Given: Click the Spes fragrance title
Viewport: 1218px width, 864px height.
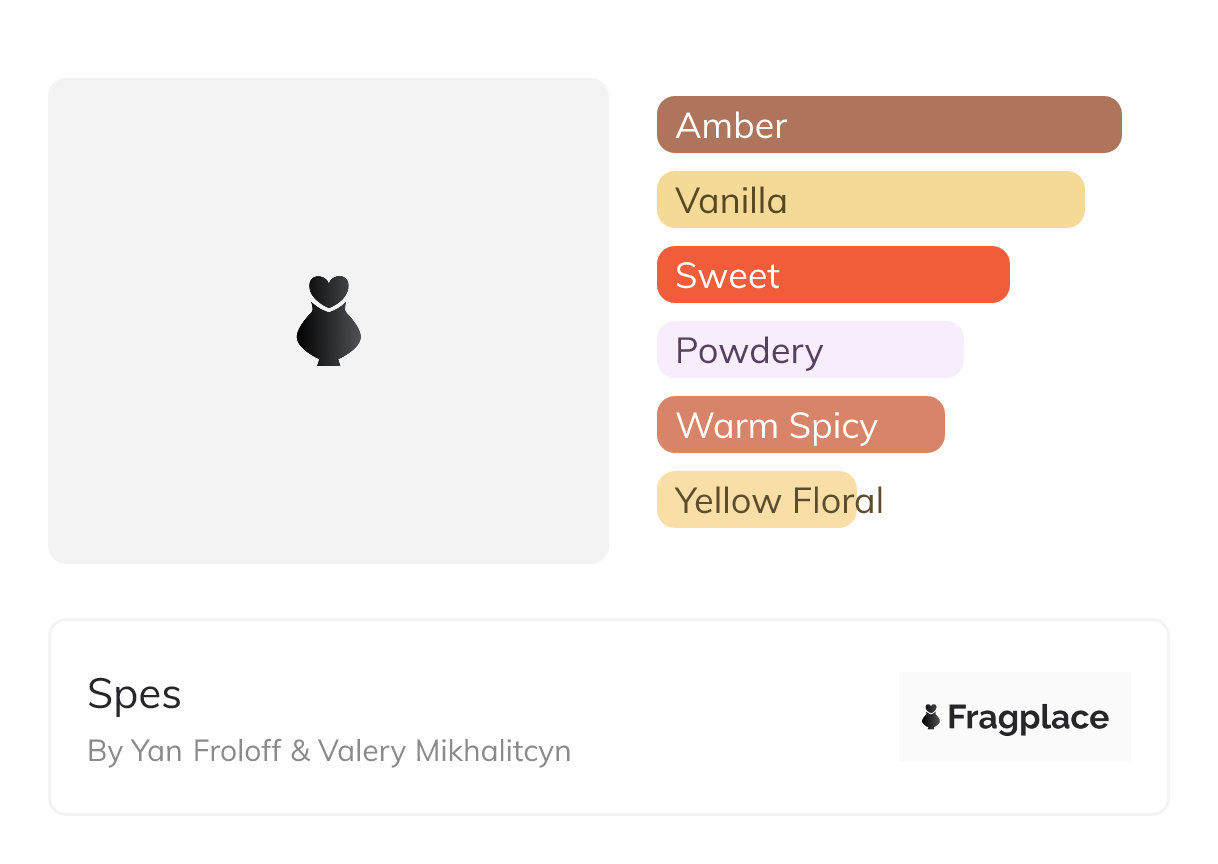Looking at the screenshot, I should 134,693.
